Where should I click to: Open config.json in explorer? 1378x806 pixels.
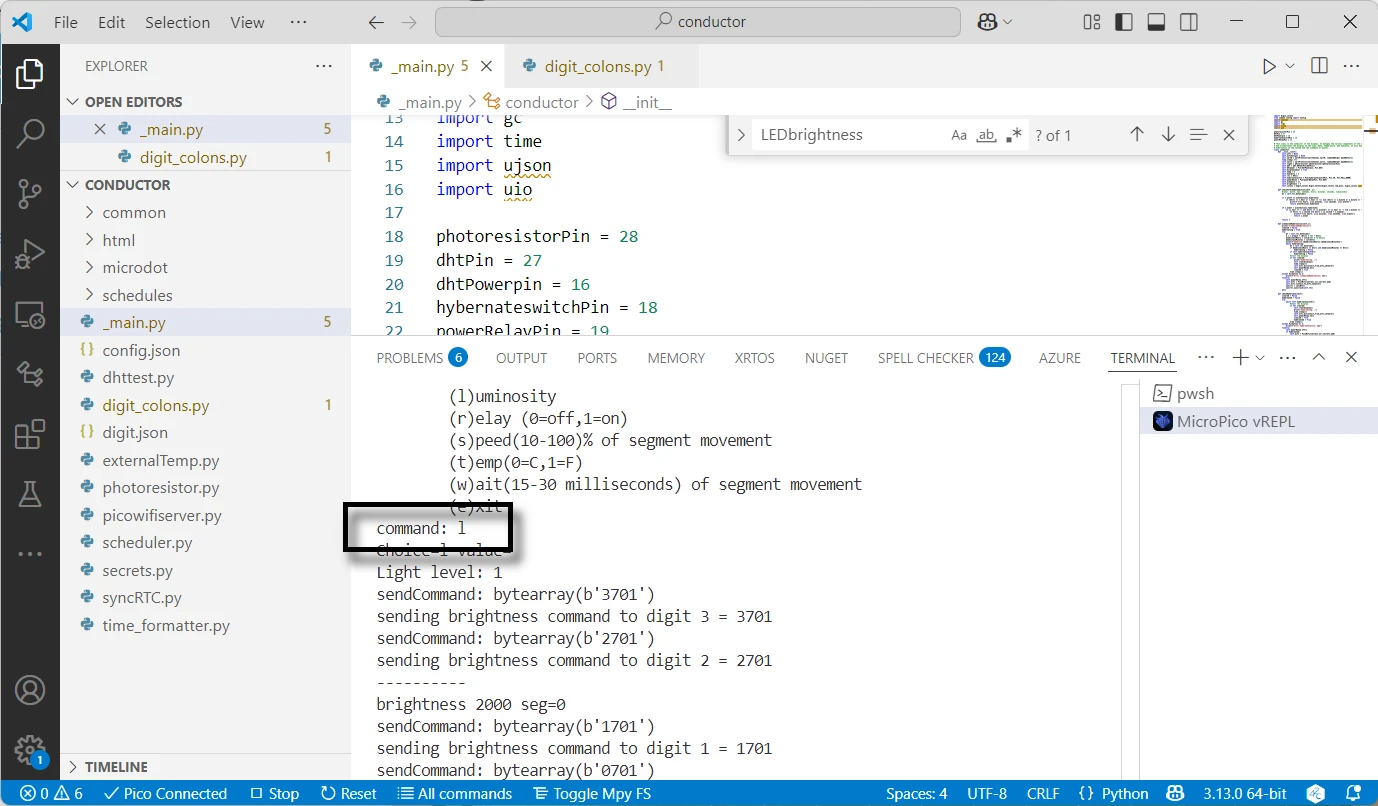205,350
